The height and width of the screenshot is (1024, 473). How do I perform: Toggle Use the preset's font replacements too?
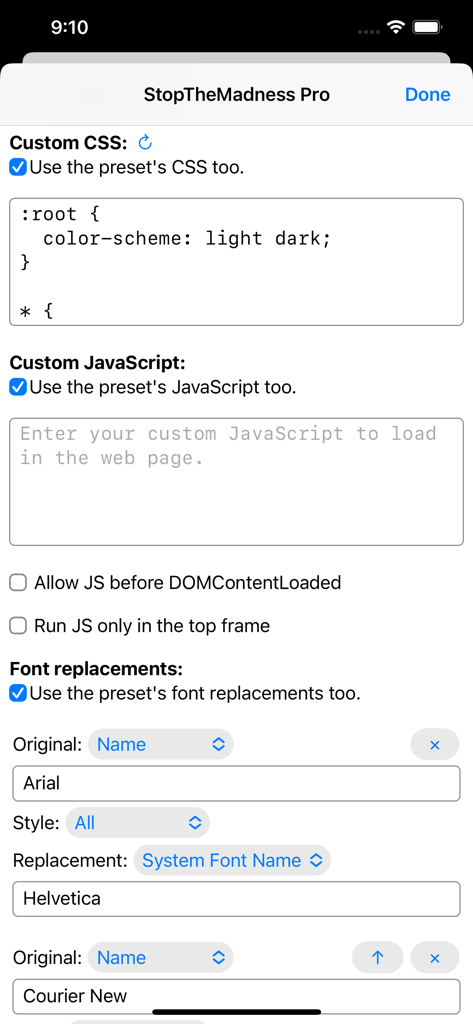click(x=18, y=693)
